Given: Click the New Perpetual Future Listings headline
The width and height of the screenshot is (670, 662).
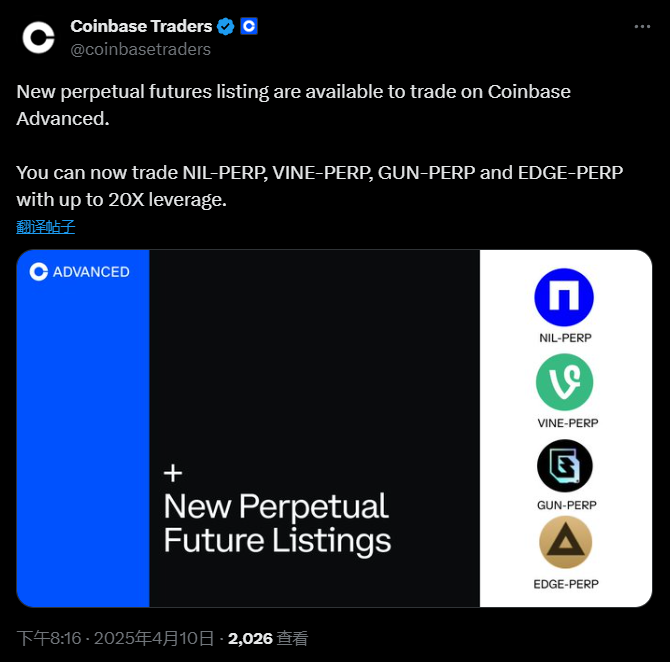Looking at the screenshot, I should point(277,523).
